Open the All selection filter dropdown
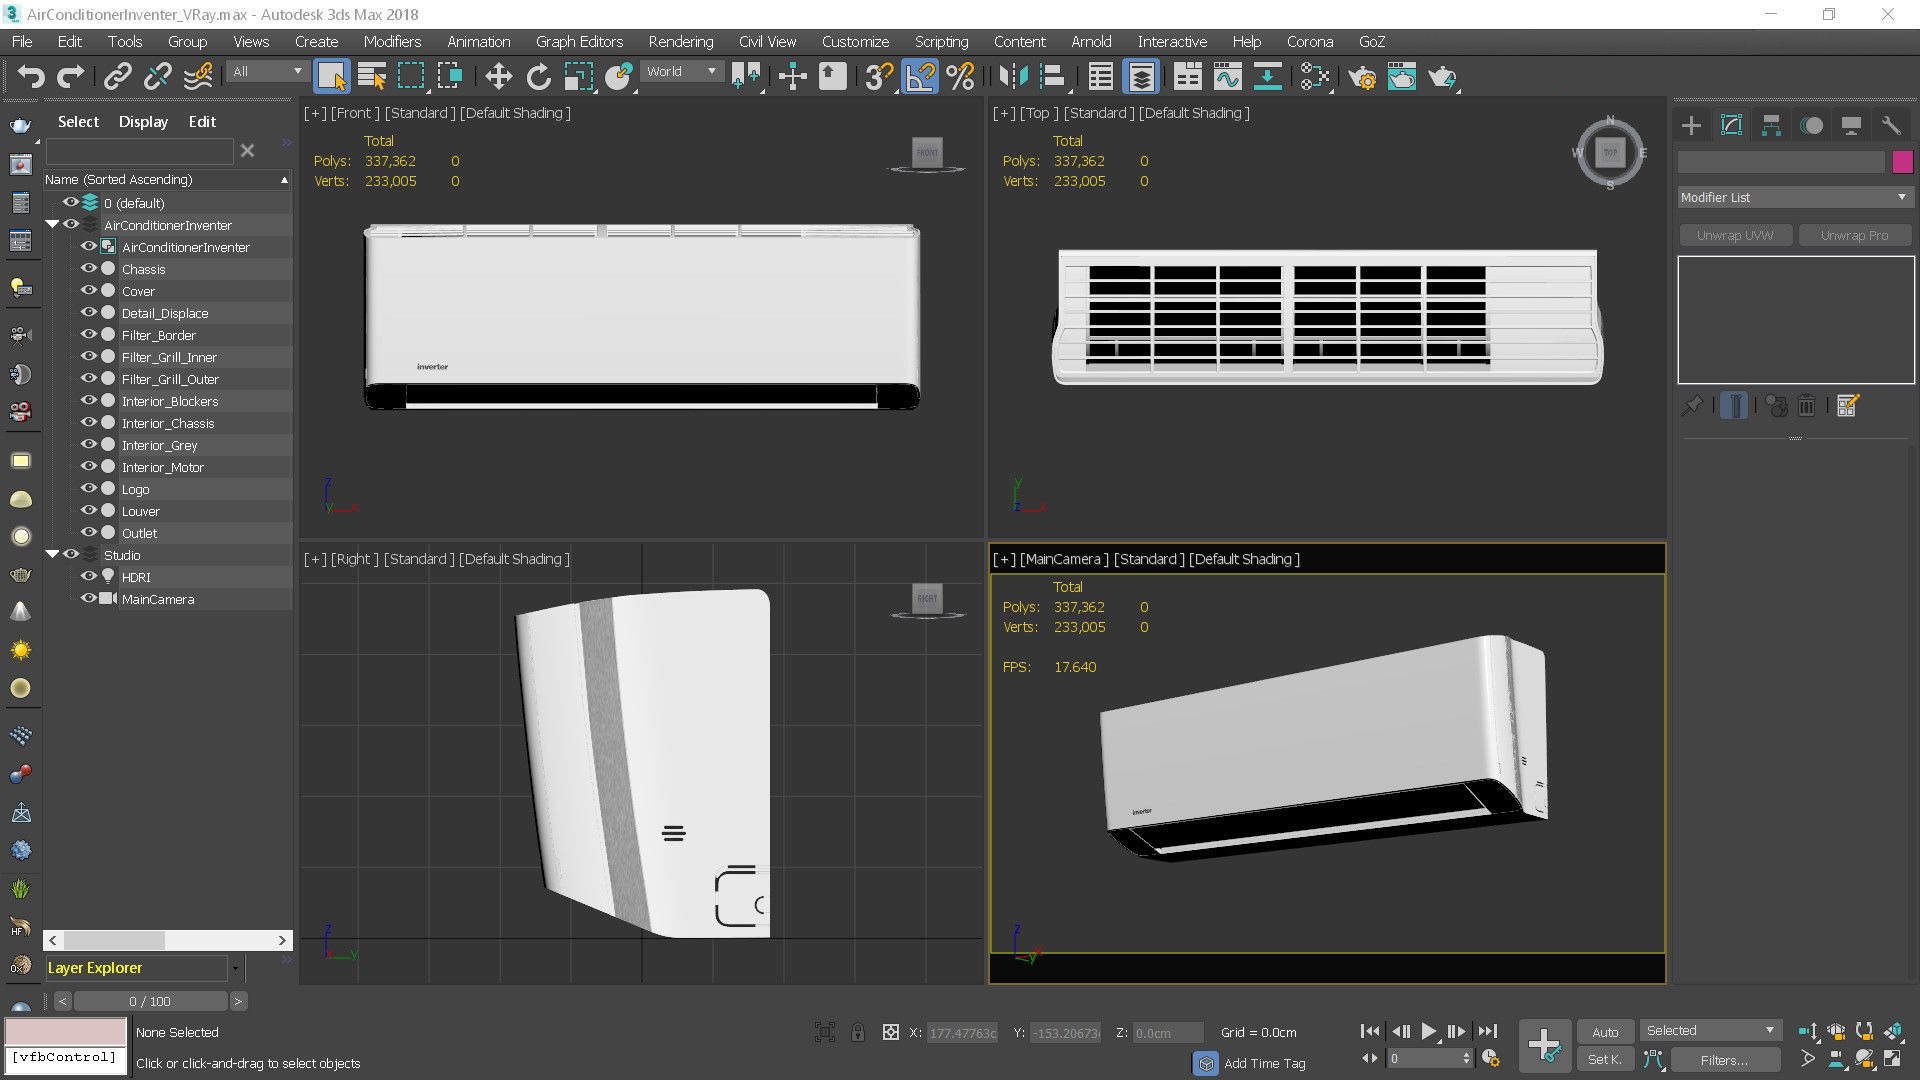 tap(267, 72)
